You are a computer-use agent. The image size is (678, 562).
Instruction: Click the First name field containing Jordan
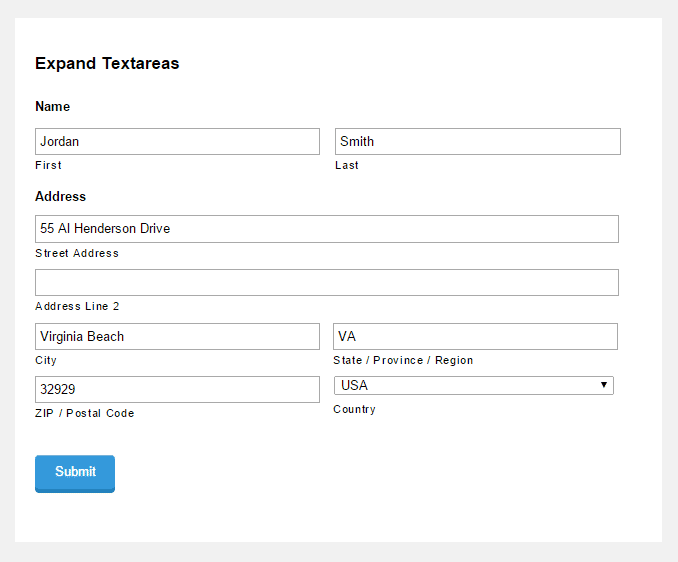click(x=177, y=141)
